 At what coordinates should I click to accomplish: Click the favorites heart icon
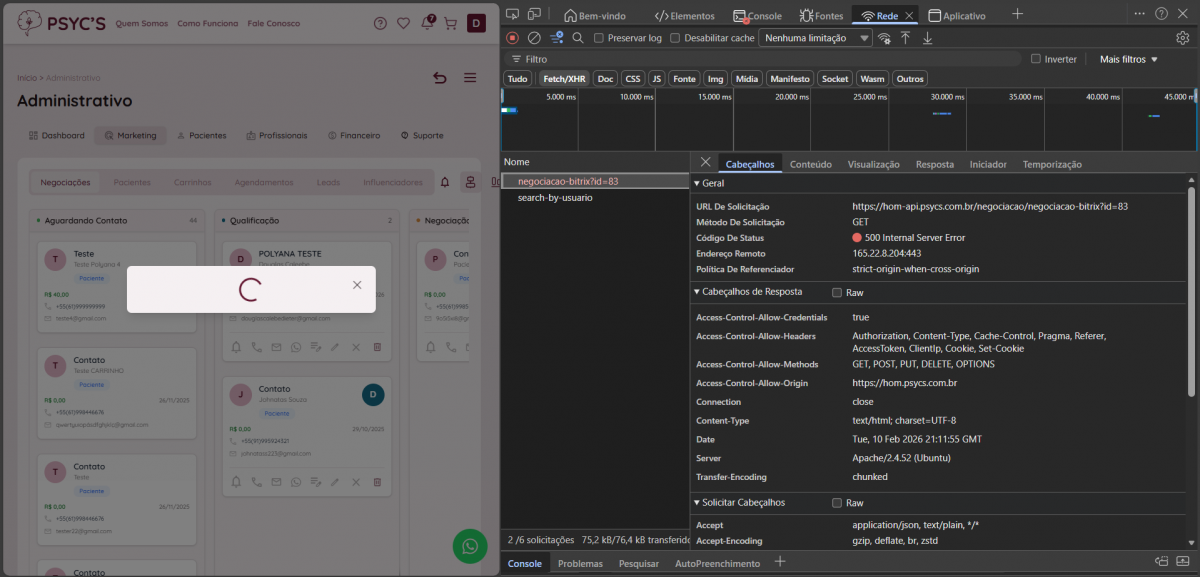404,23
